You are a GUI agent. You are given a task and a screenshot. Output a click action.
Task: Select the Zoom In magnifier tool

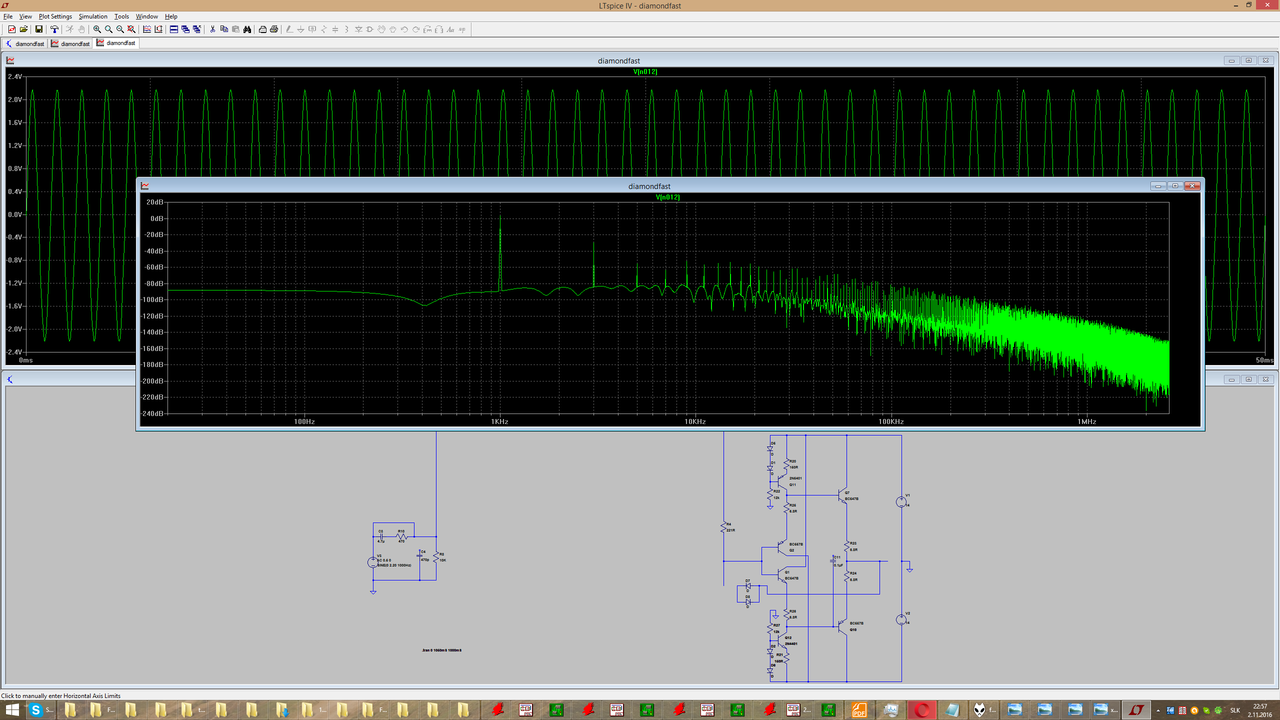pyautogui.click(x=97, y=29)
